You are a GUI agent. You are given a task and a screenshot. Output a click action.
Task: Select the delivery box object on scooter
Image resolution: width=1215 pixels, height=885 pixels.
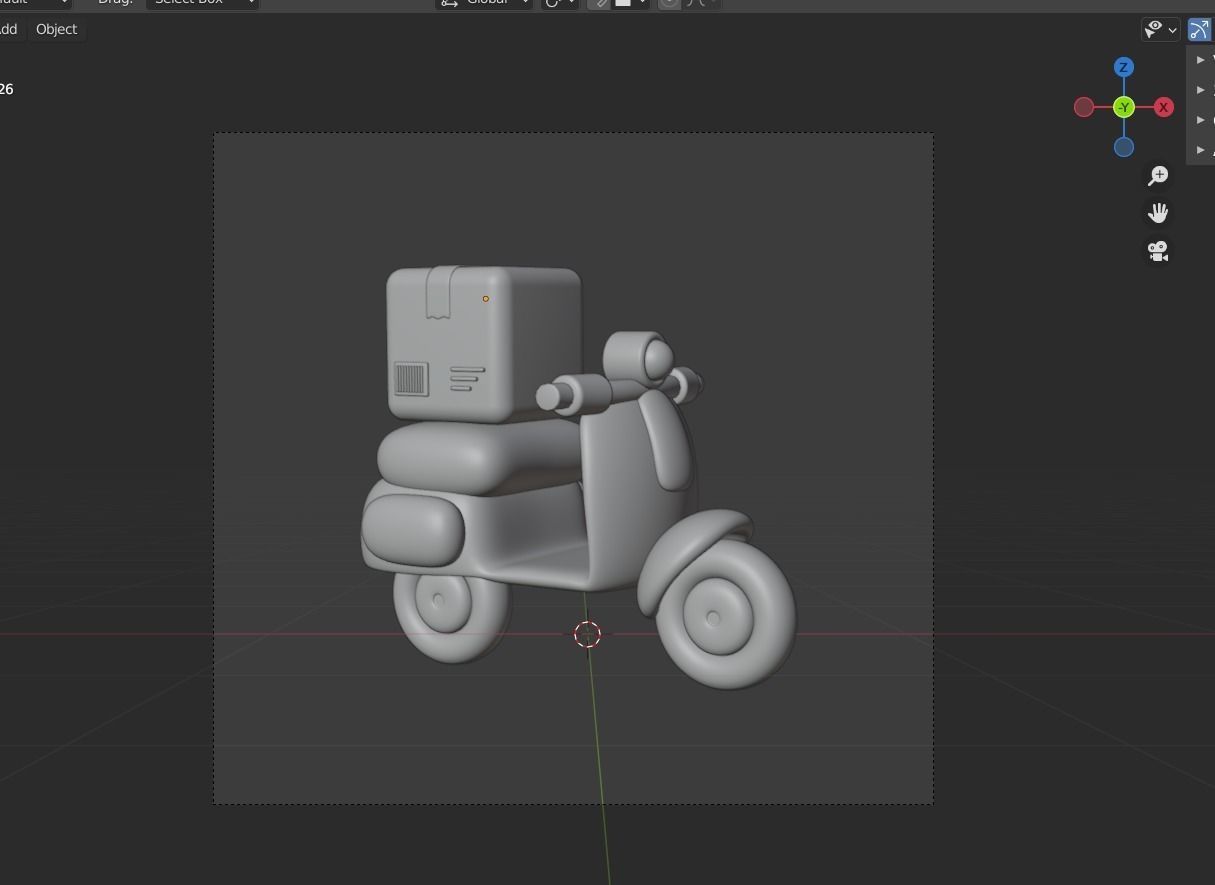click(x=484, y=343)
